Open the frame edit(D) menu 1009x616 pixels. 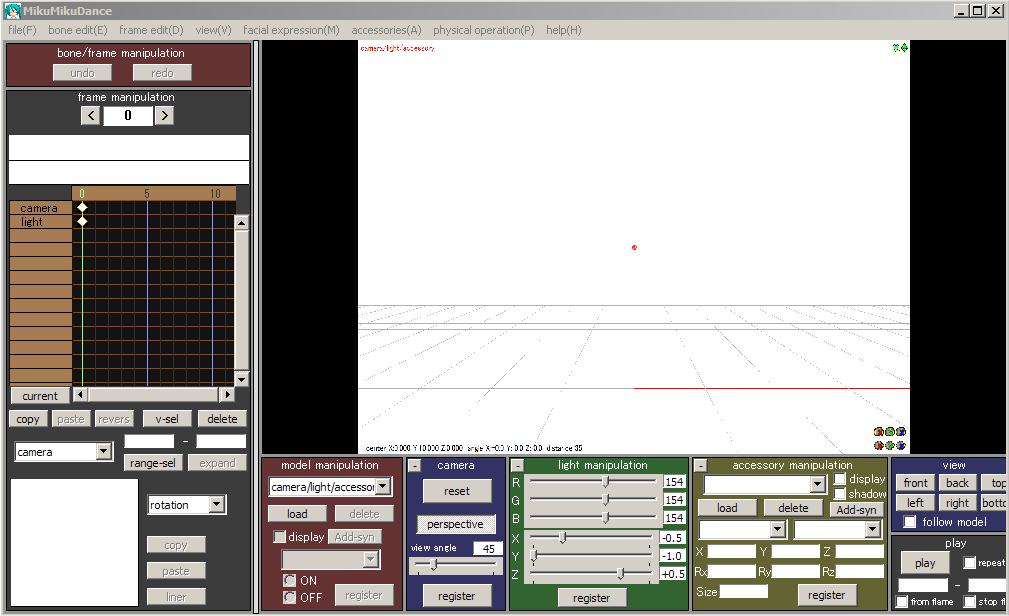(x=151, y=30)
